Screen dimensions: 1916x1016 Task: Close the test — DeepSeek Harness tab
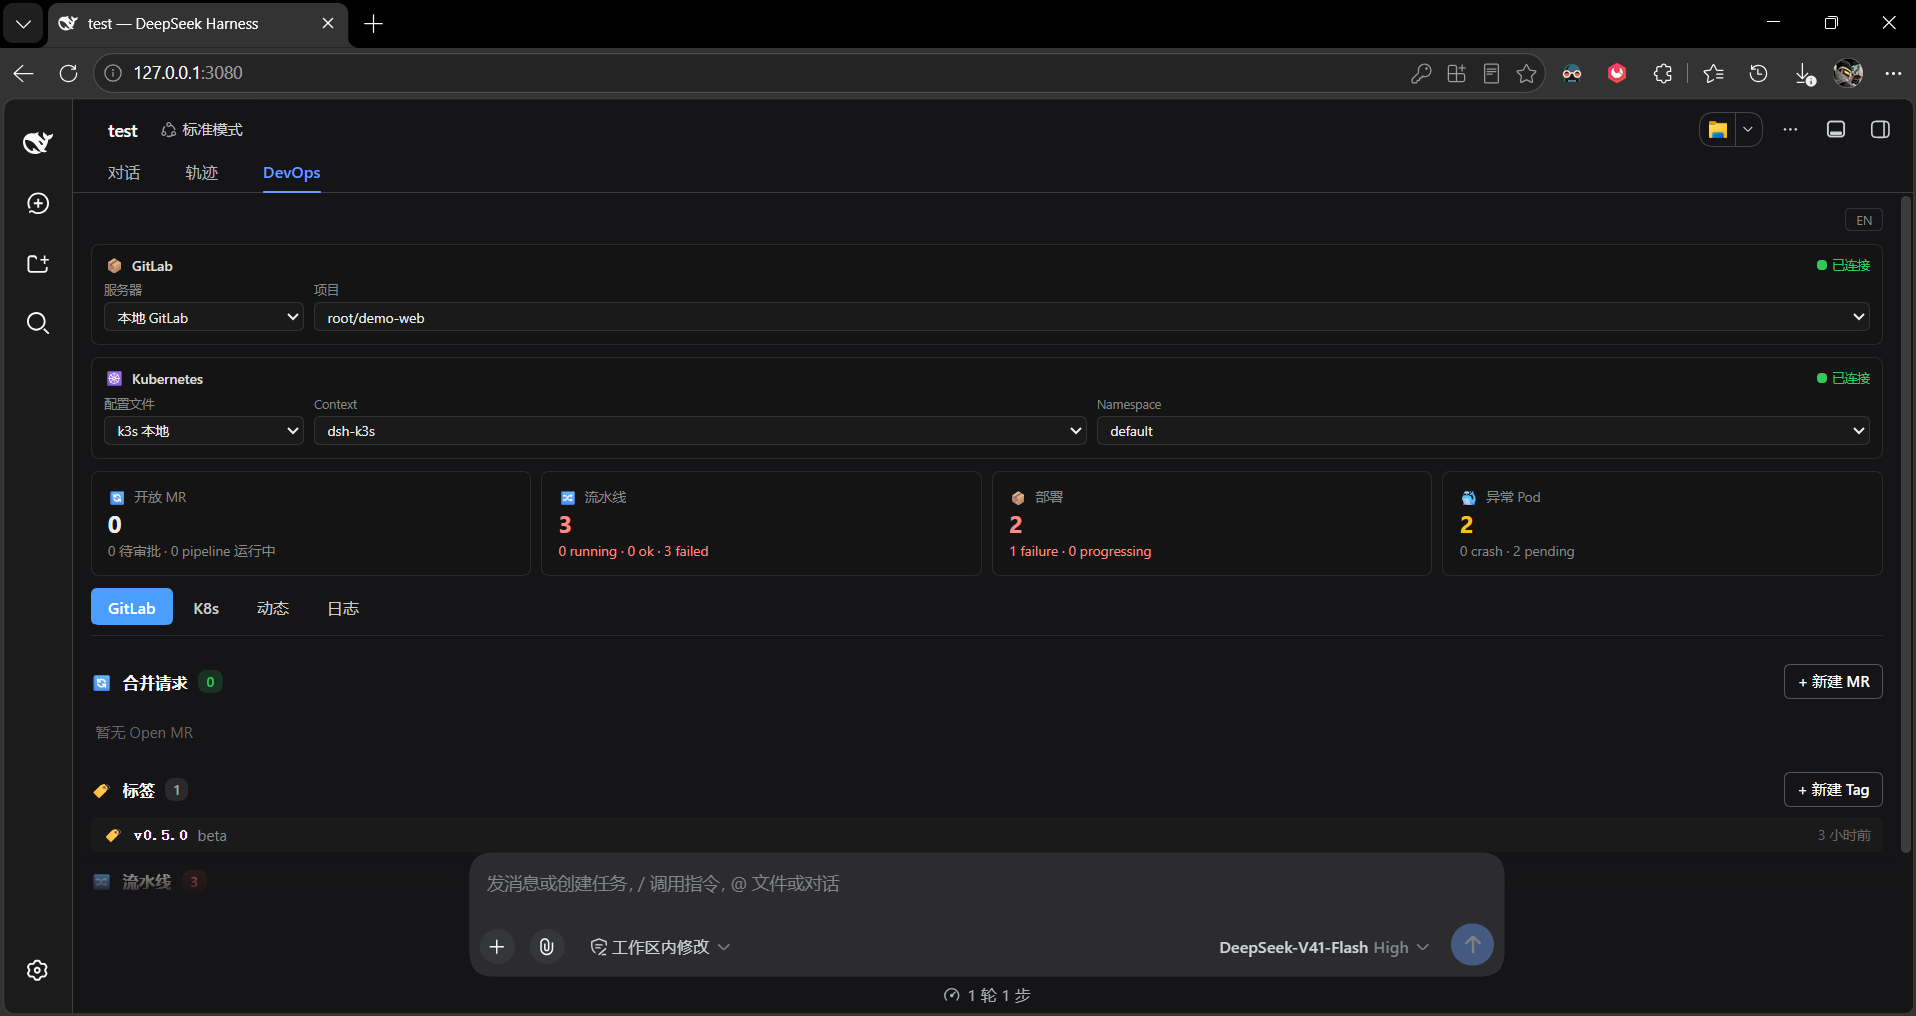click(x=328, y=23)
